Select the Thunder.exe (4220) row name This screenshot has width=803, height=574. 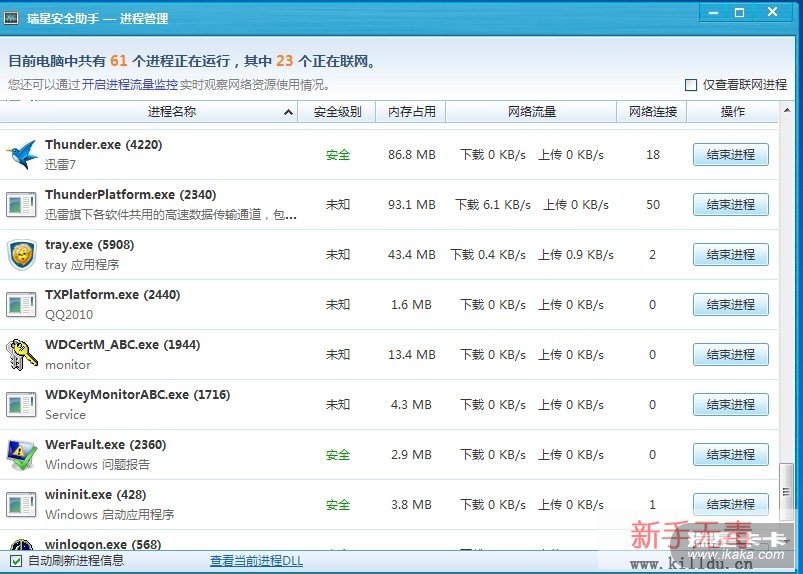[x=103, y=145]
